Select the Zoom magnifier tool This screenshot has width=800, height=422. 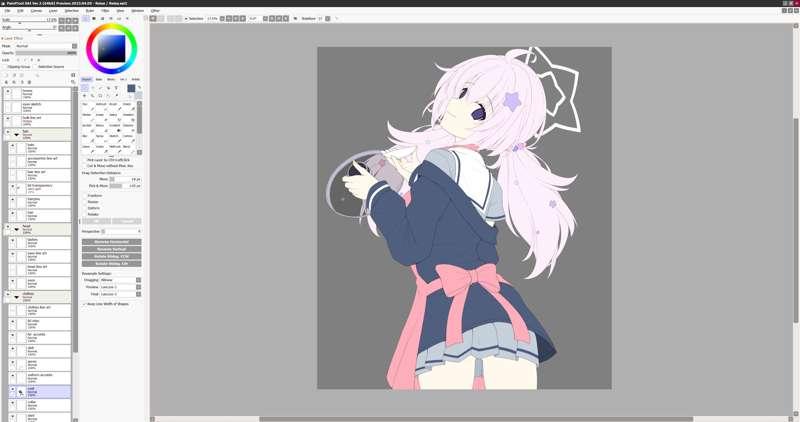[92, 95]
